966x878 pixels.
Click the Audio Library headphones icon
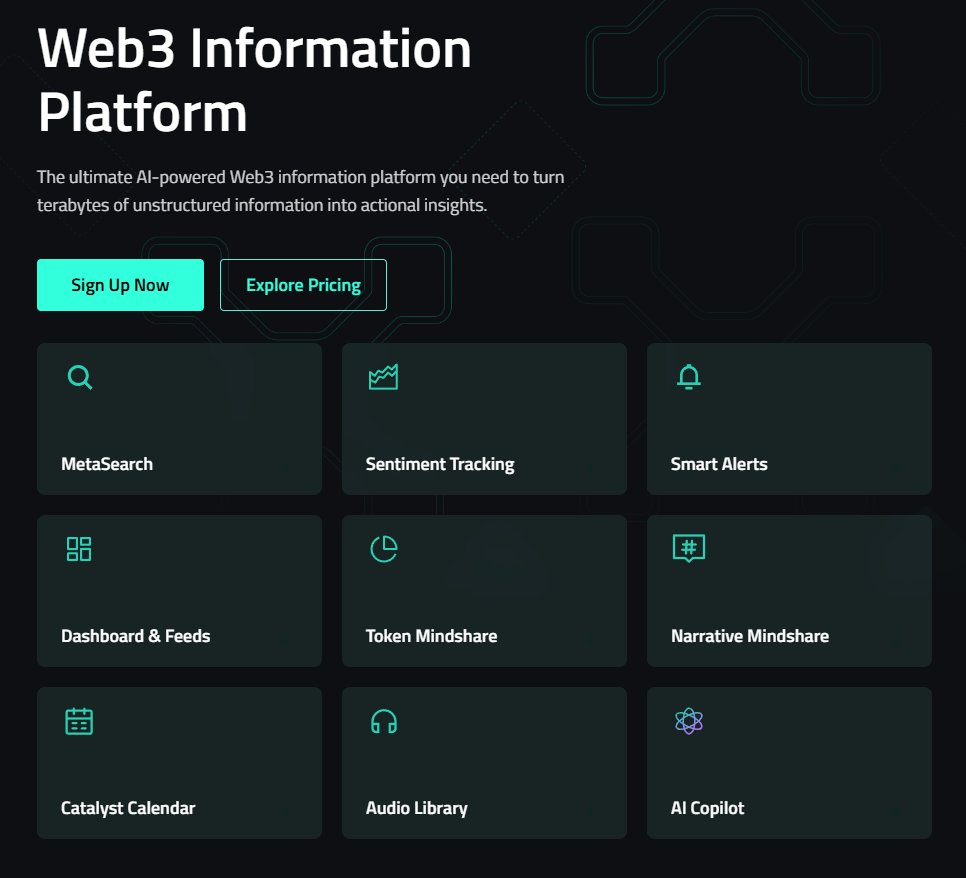[384, 721]
